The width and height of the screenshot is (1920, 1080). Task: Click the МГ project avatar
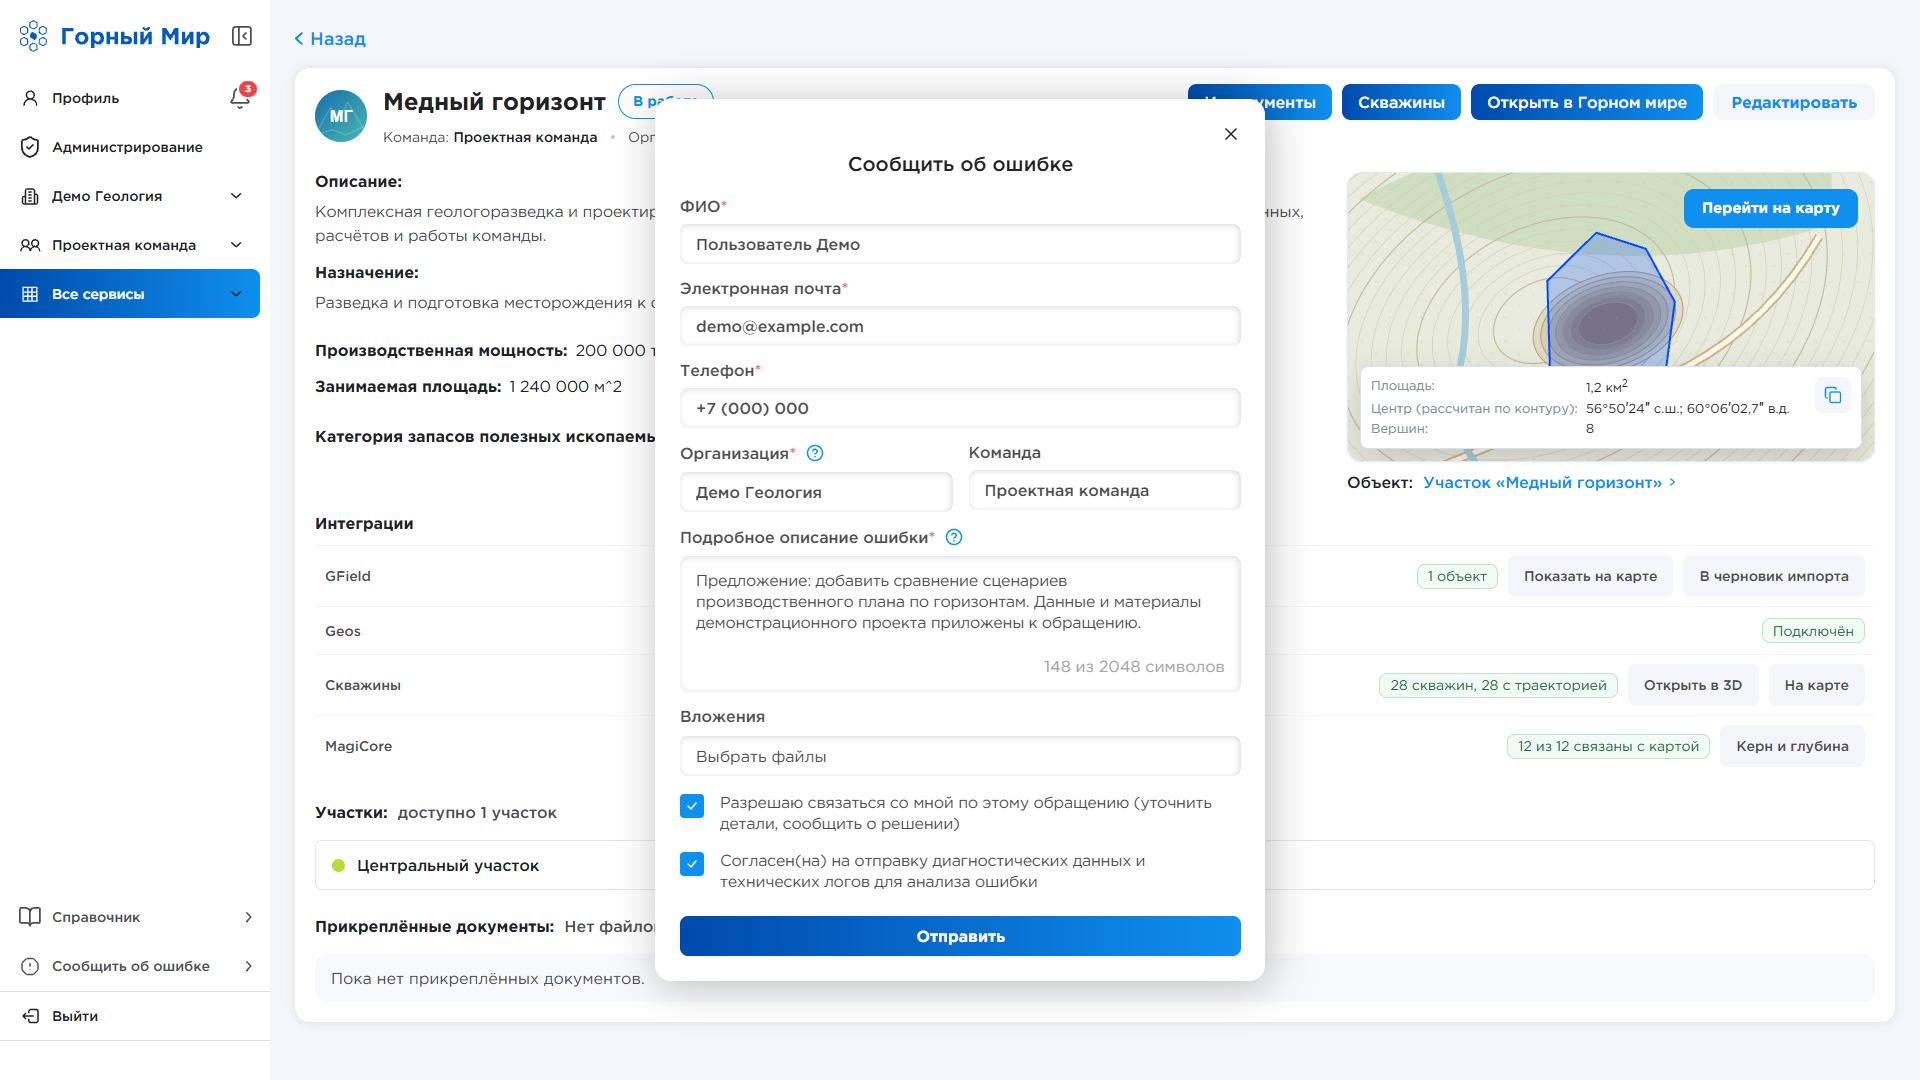(x=341, y=116)
